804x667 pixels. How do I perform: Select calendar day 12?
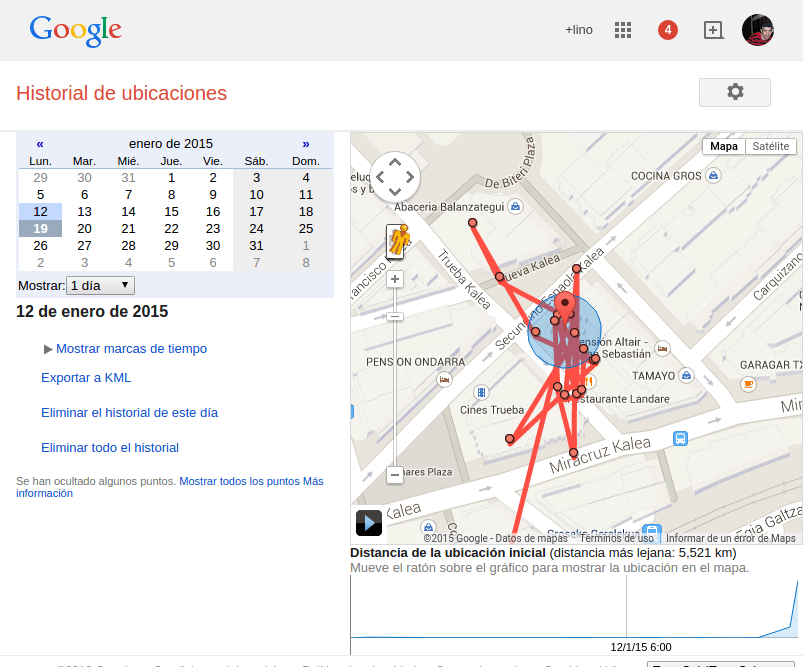(41, 212)
